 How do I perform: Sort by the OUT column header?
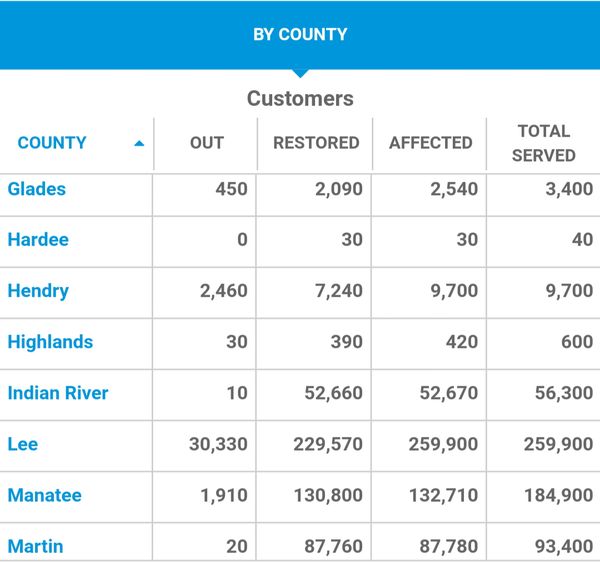pos(206,143)
